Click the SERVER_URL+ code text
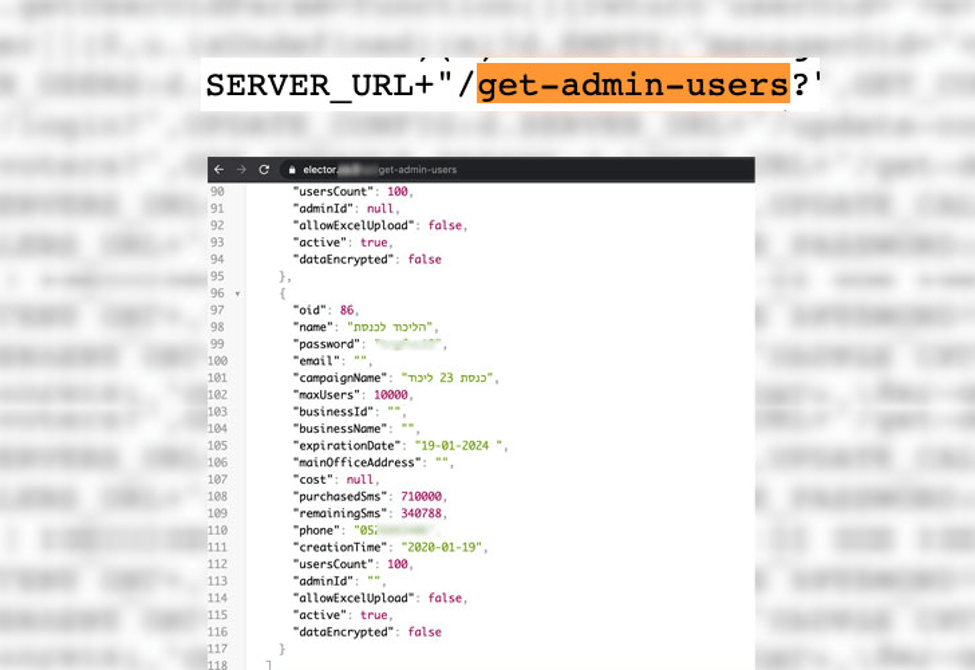This screenshot has height=670, width=975. click(320, 86)
